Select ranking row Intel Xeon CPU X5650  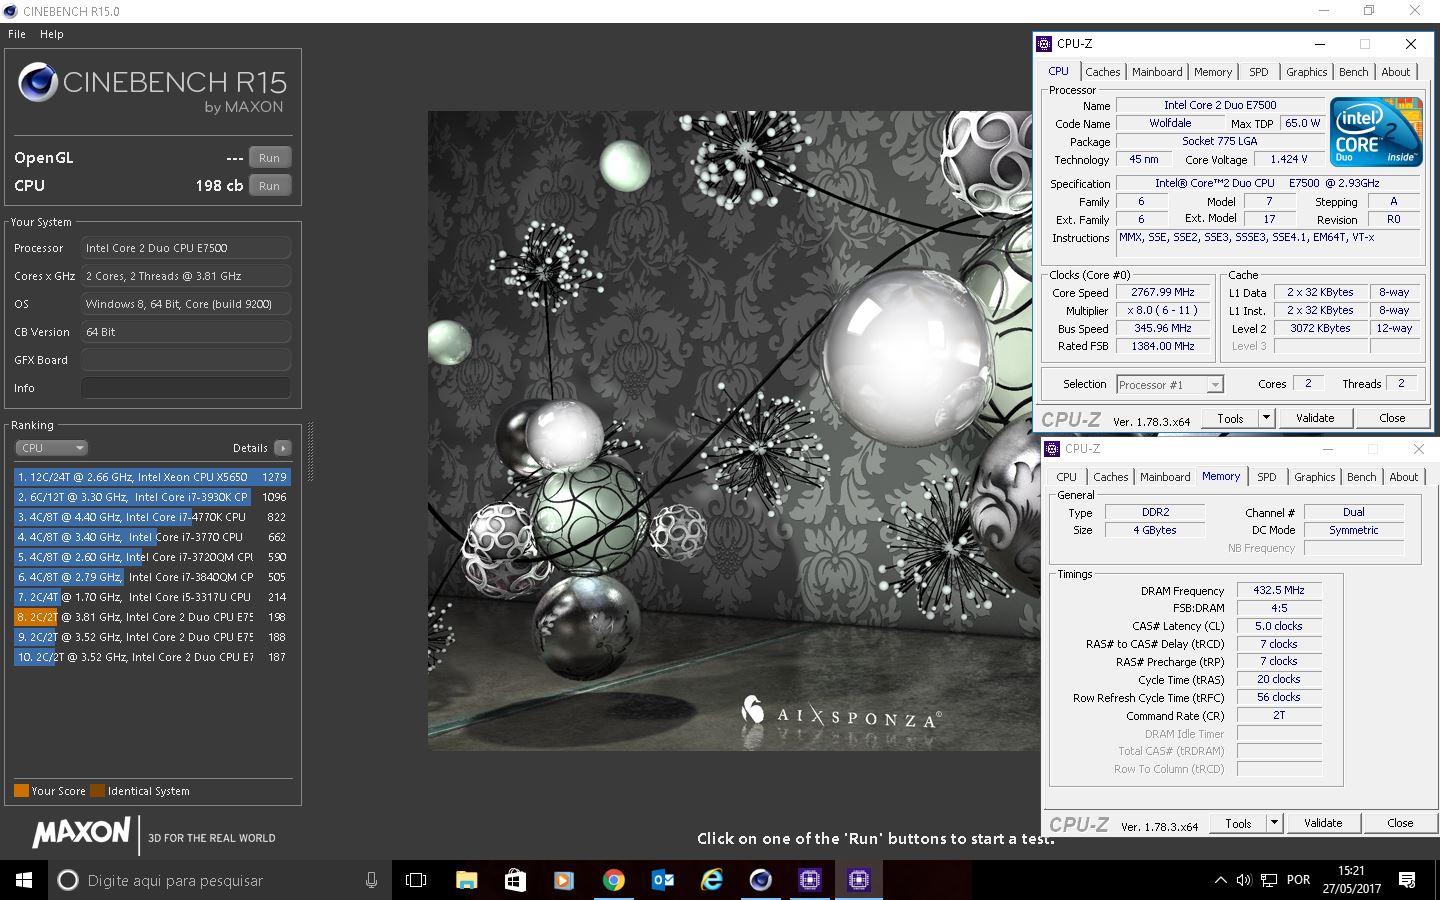pyautogui.click(x=152, y=477)
